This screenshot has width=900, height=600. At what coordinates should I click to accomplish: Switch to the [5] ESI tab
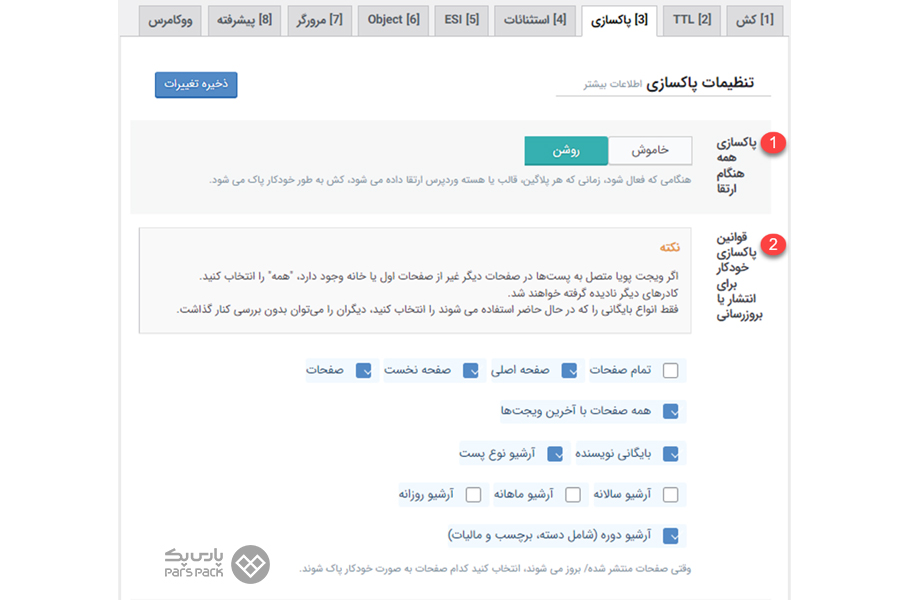point(461,21)
